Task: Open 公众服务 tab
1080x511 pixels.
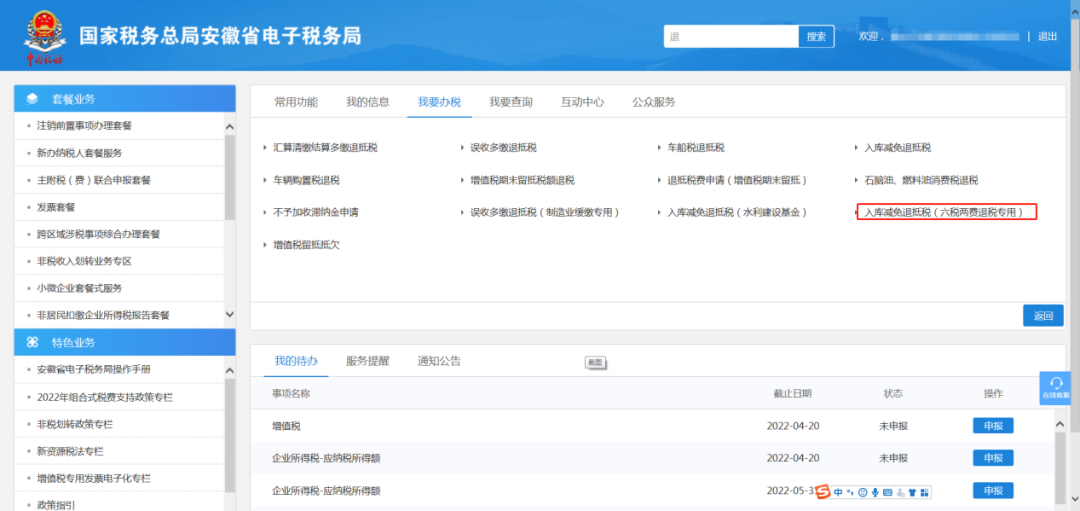Action: click(x=654, y=102)
